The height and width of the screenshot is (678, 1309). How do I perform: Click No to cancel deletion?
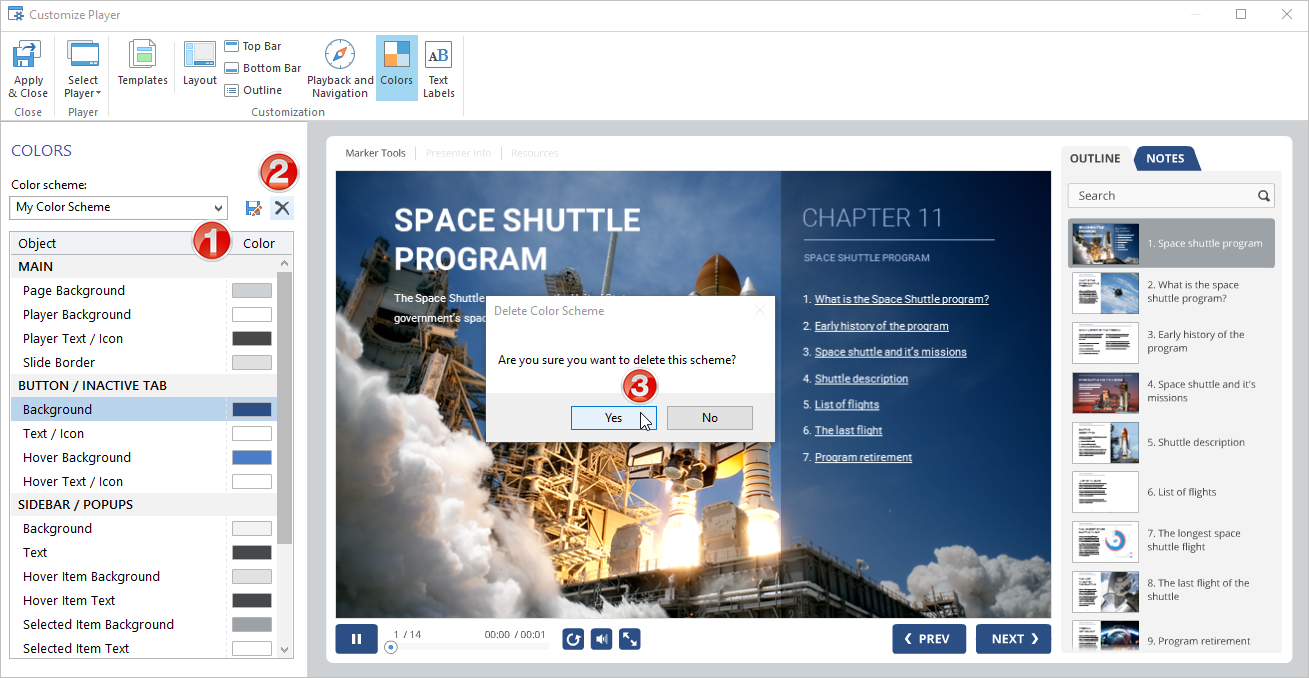pyautogui.click(x=709, y=418)
